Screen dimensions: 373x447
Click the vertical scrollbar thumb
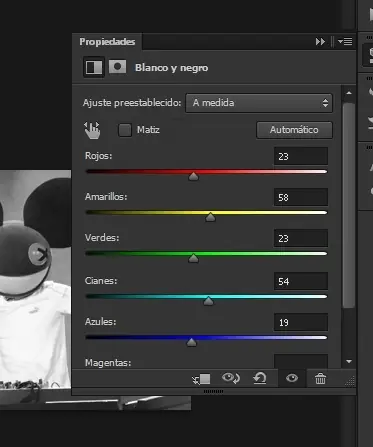[x=349, y=205]
